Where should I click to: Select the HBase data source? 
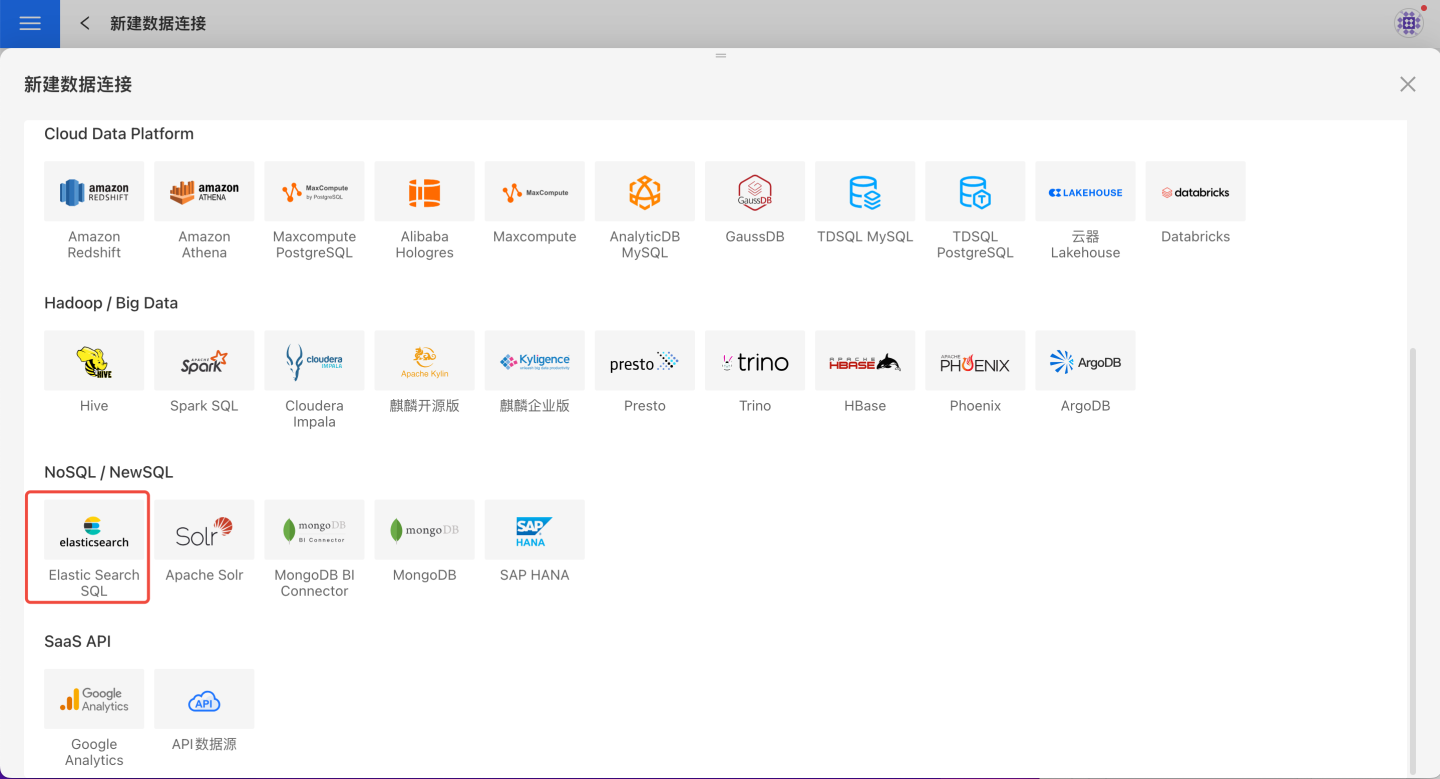click(x=864, y=361)
